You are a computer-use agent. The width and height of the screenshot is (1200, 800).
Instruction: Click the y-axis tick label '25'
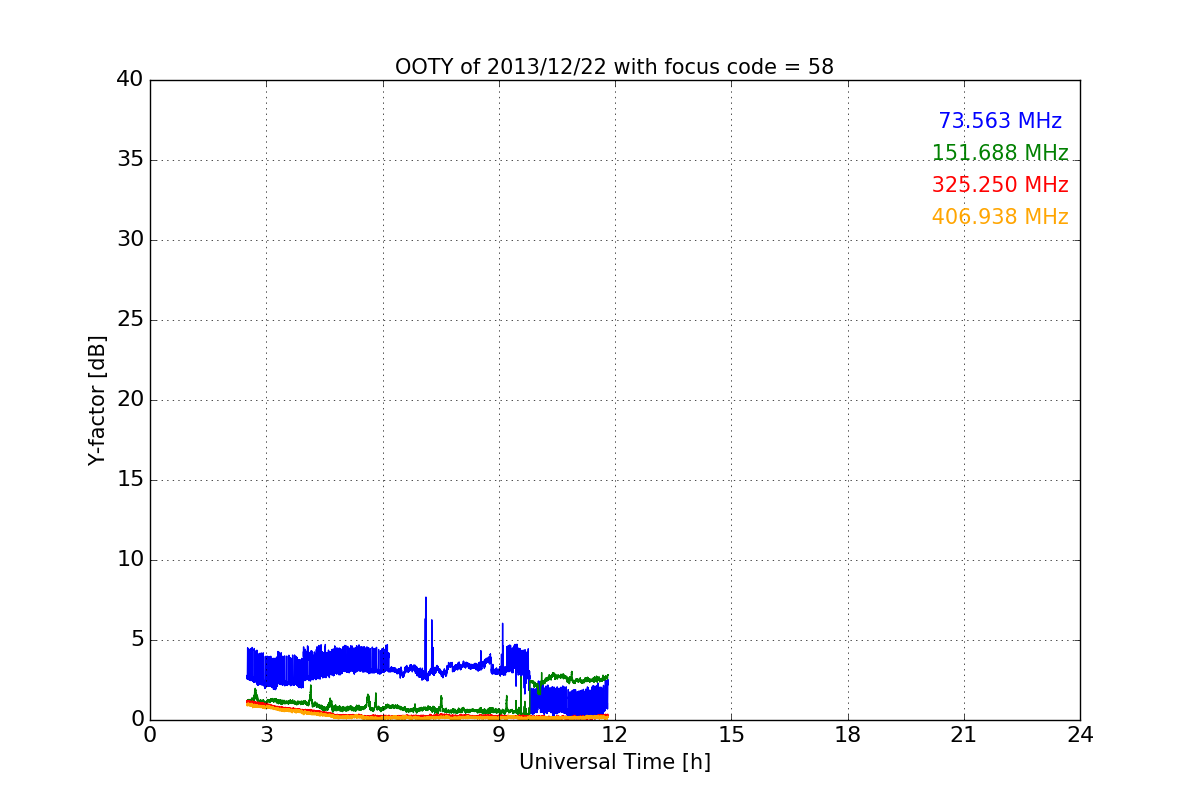[x=130, y=320]
